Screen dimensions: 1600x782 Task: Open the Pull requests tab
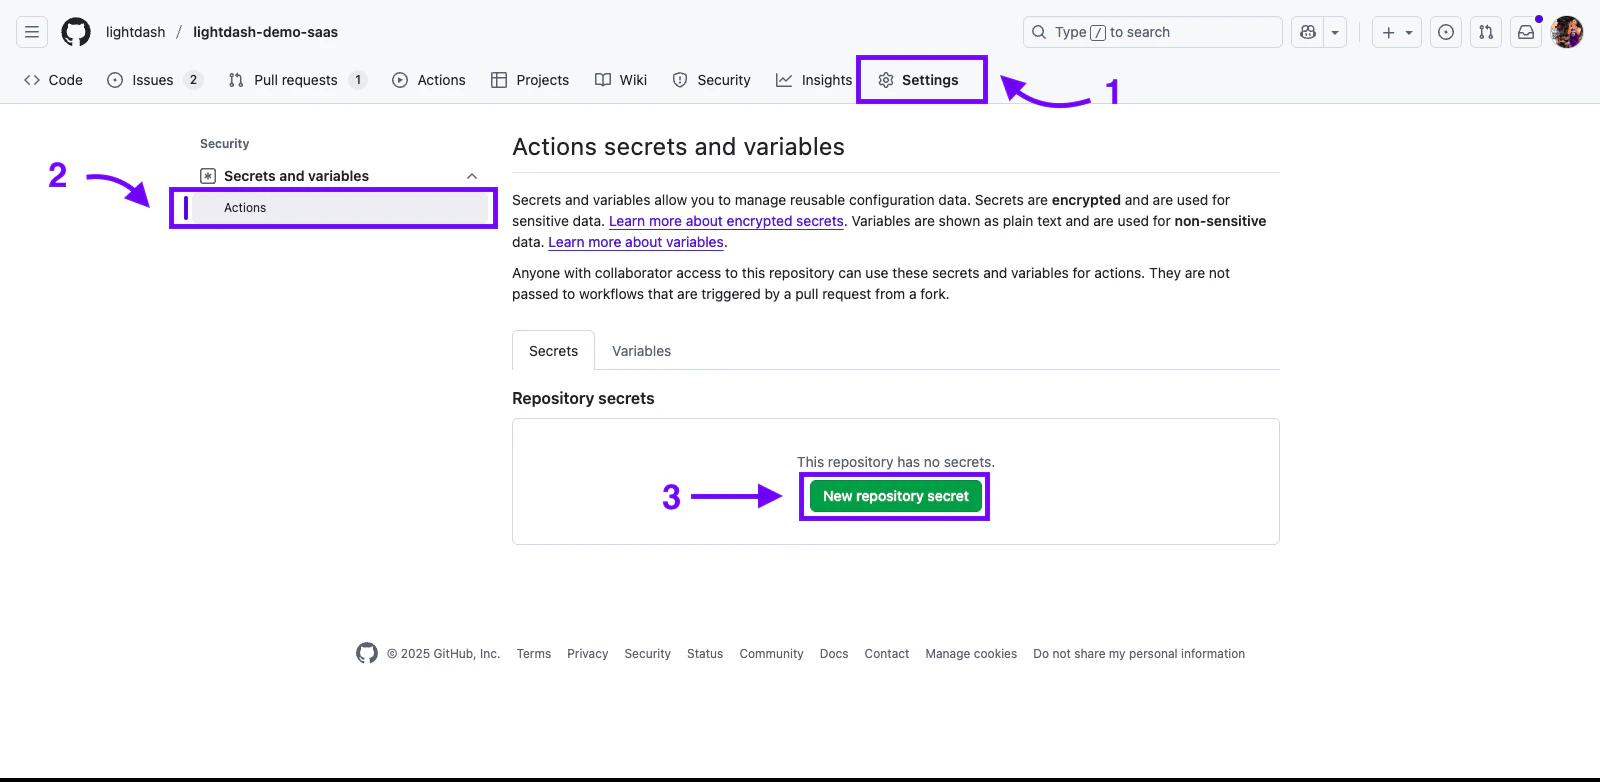[x=298, y=80]
